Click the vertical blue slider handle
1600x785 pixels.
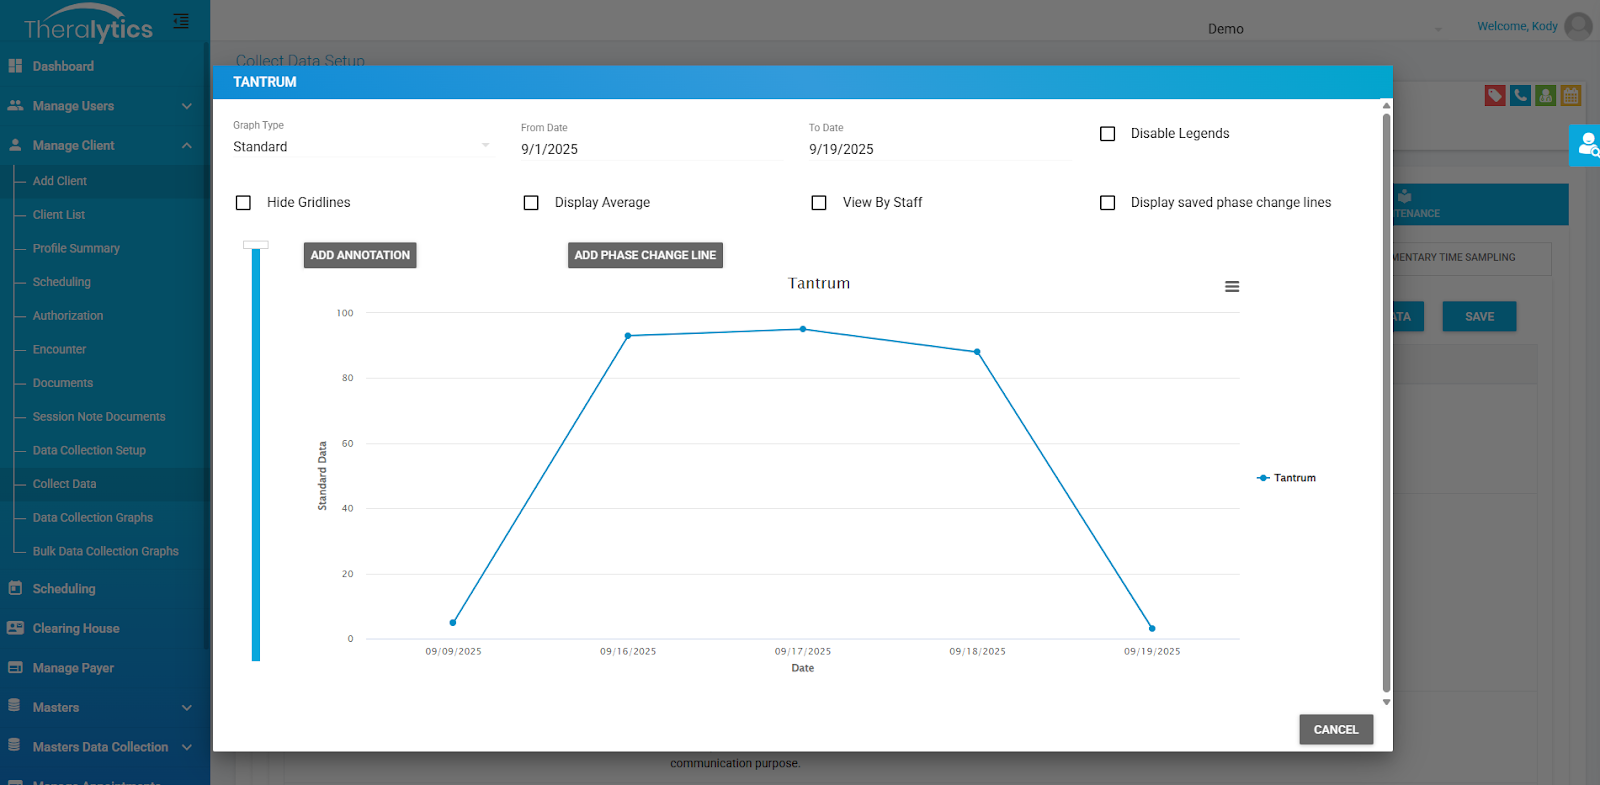[256, 245]
